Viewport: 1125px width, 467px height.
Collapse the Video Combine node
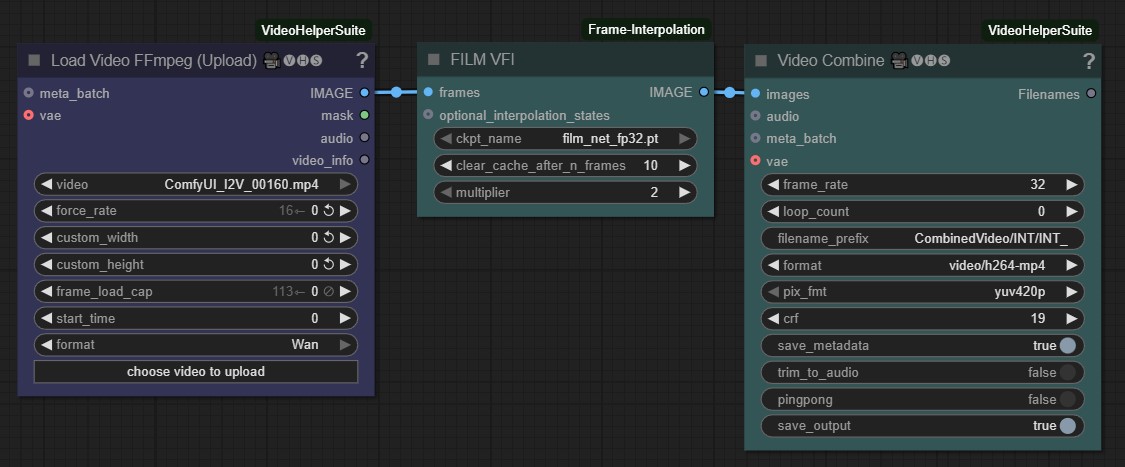click(761, 61)
